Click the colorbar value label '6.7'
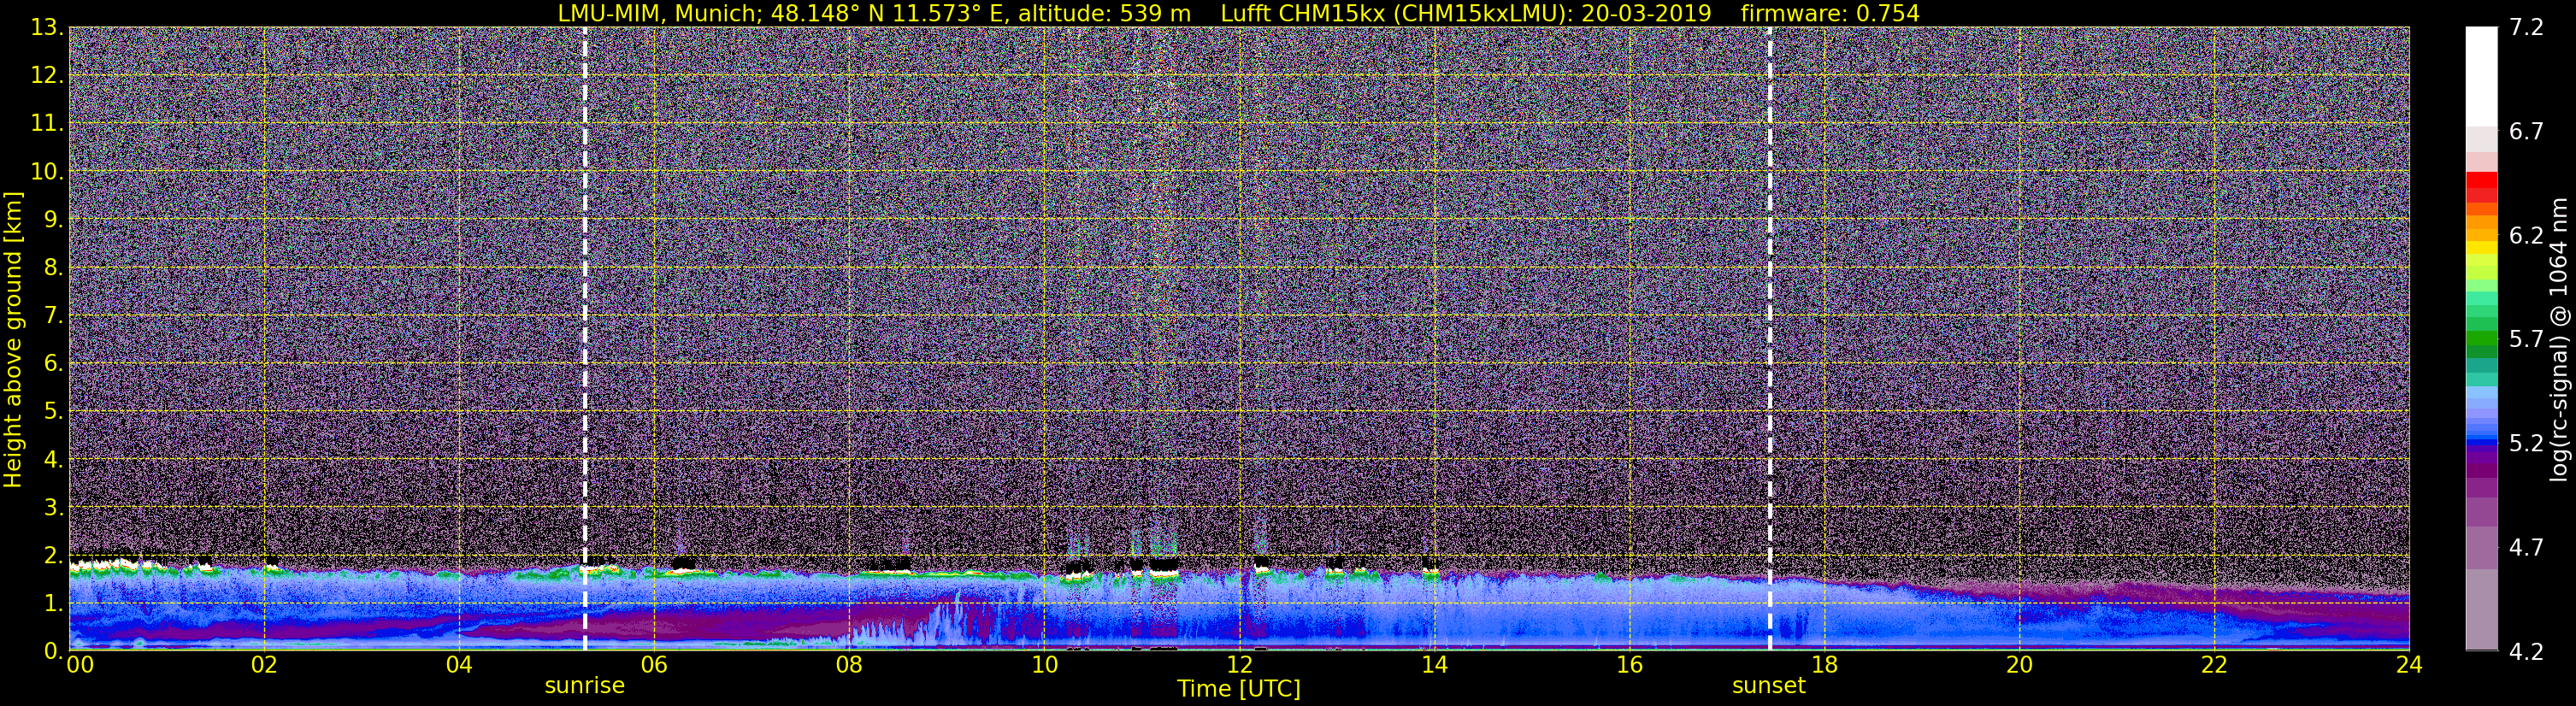 [x=2525, y=131]
